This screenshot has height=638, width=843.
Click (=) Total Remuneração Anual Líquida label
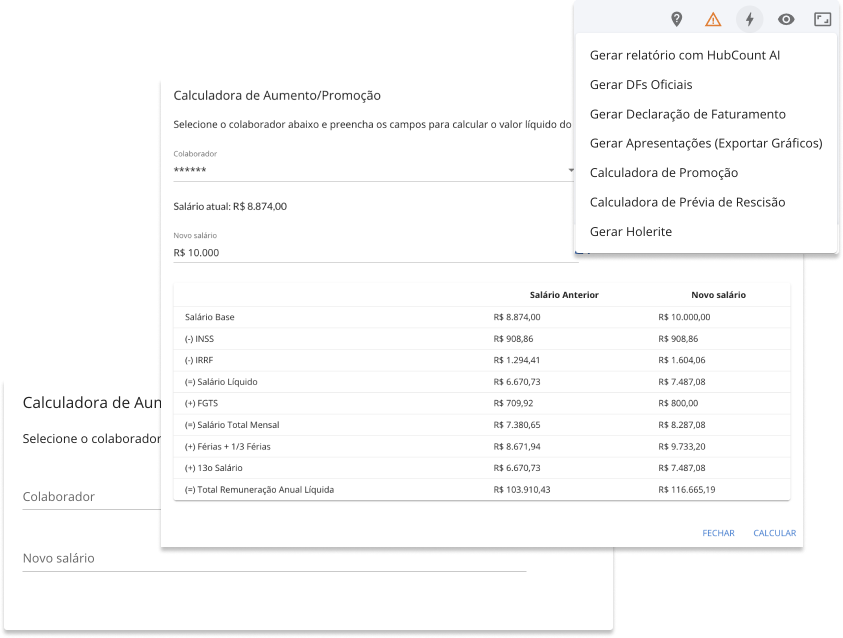pyautogui.click(x=260, y=490)
